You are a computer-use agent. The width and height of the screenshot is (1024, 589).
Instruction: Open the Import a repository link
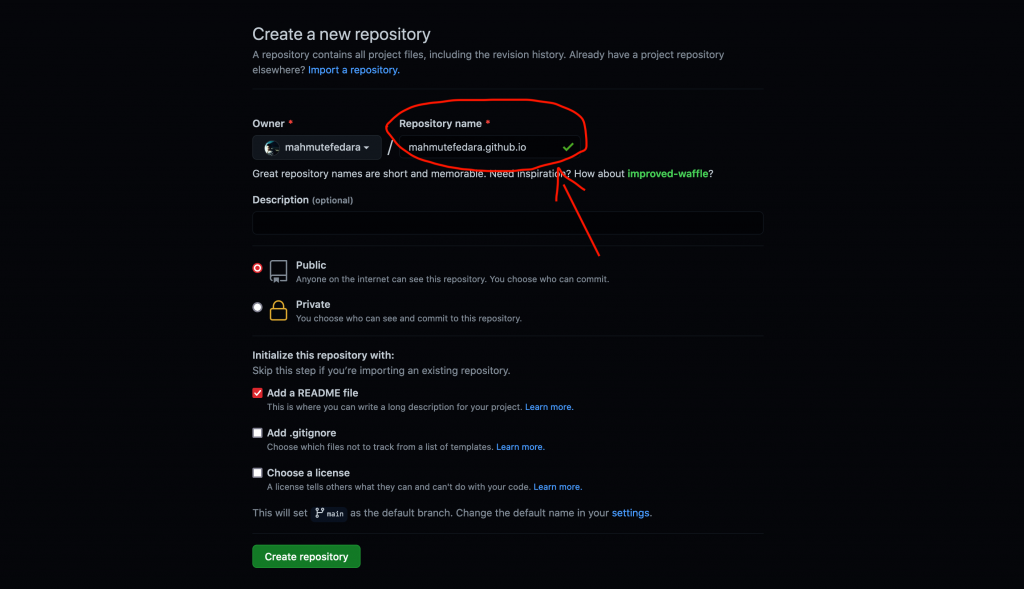pos(353,70)
